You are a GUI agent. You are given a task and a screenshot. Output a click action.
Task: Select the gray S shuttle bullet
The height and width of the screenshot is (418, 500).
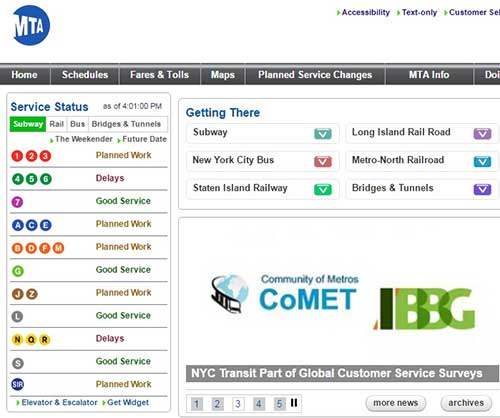click(18, 363)
